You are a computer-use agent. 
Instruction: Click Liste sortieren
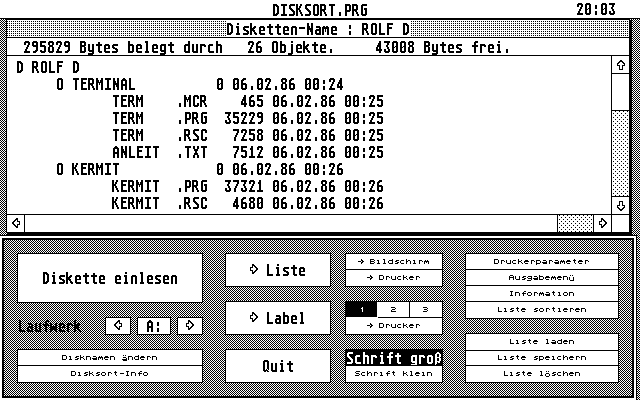(541, 309)
